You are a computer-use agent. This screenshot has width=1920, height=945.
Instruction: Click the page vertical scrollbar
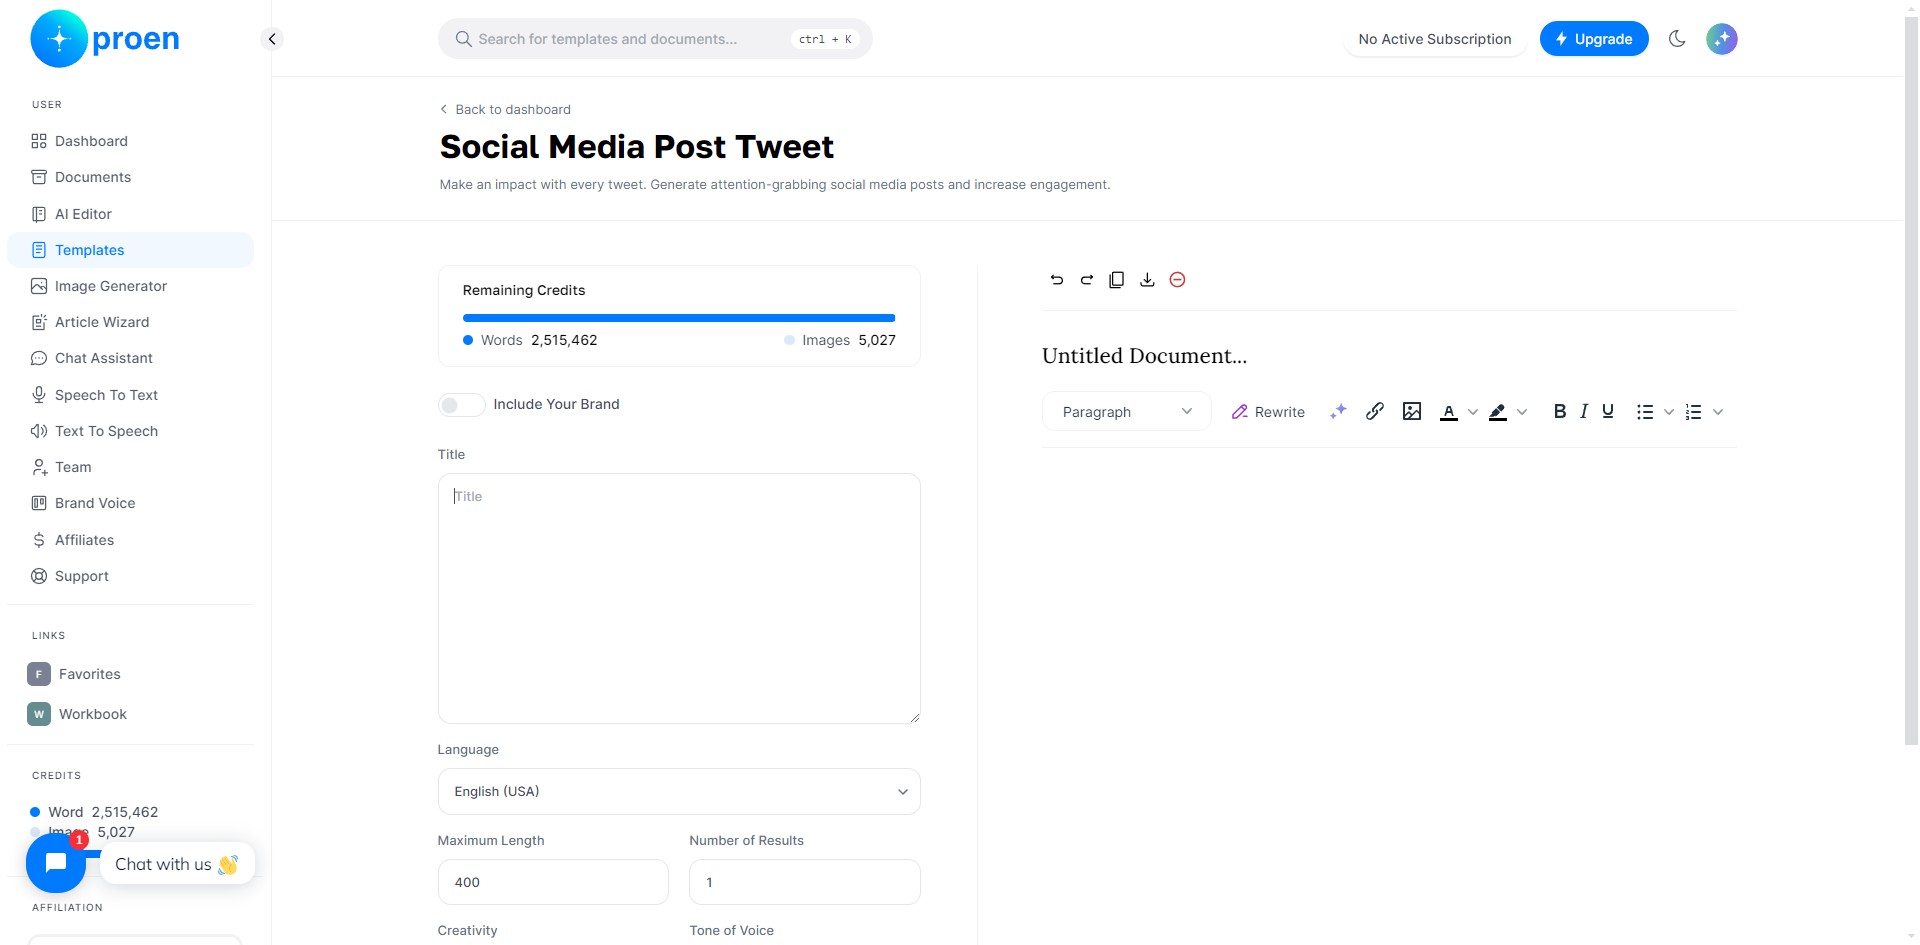[x=1911, y=380]
